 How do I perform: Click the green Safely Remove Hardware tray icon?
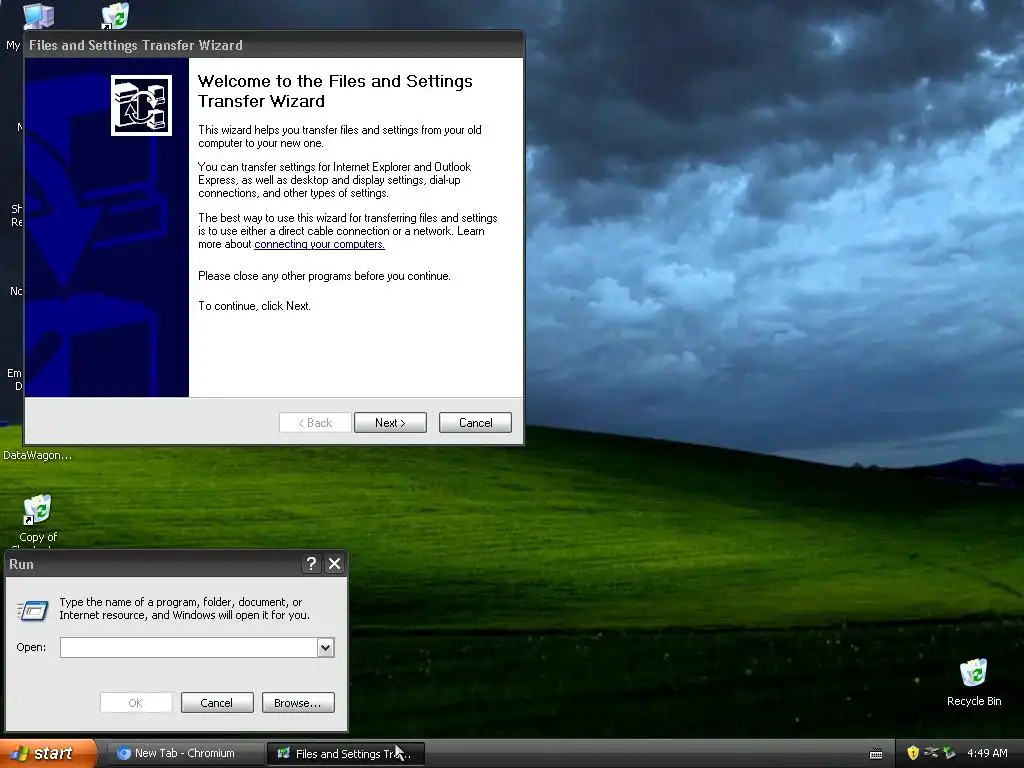click(x=949, y=753)
